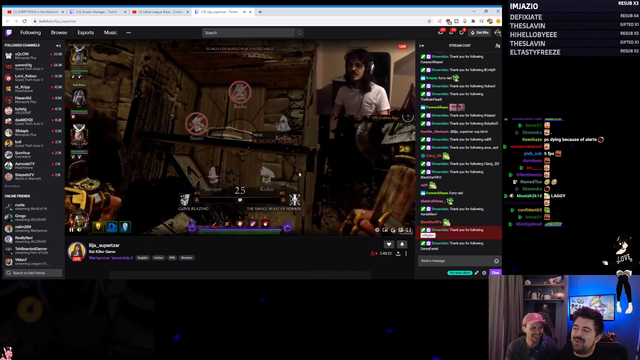
Task: Open summit1g channel in followed list
Action: click(33, 67)
